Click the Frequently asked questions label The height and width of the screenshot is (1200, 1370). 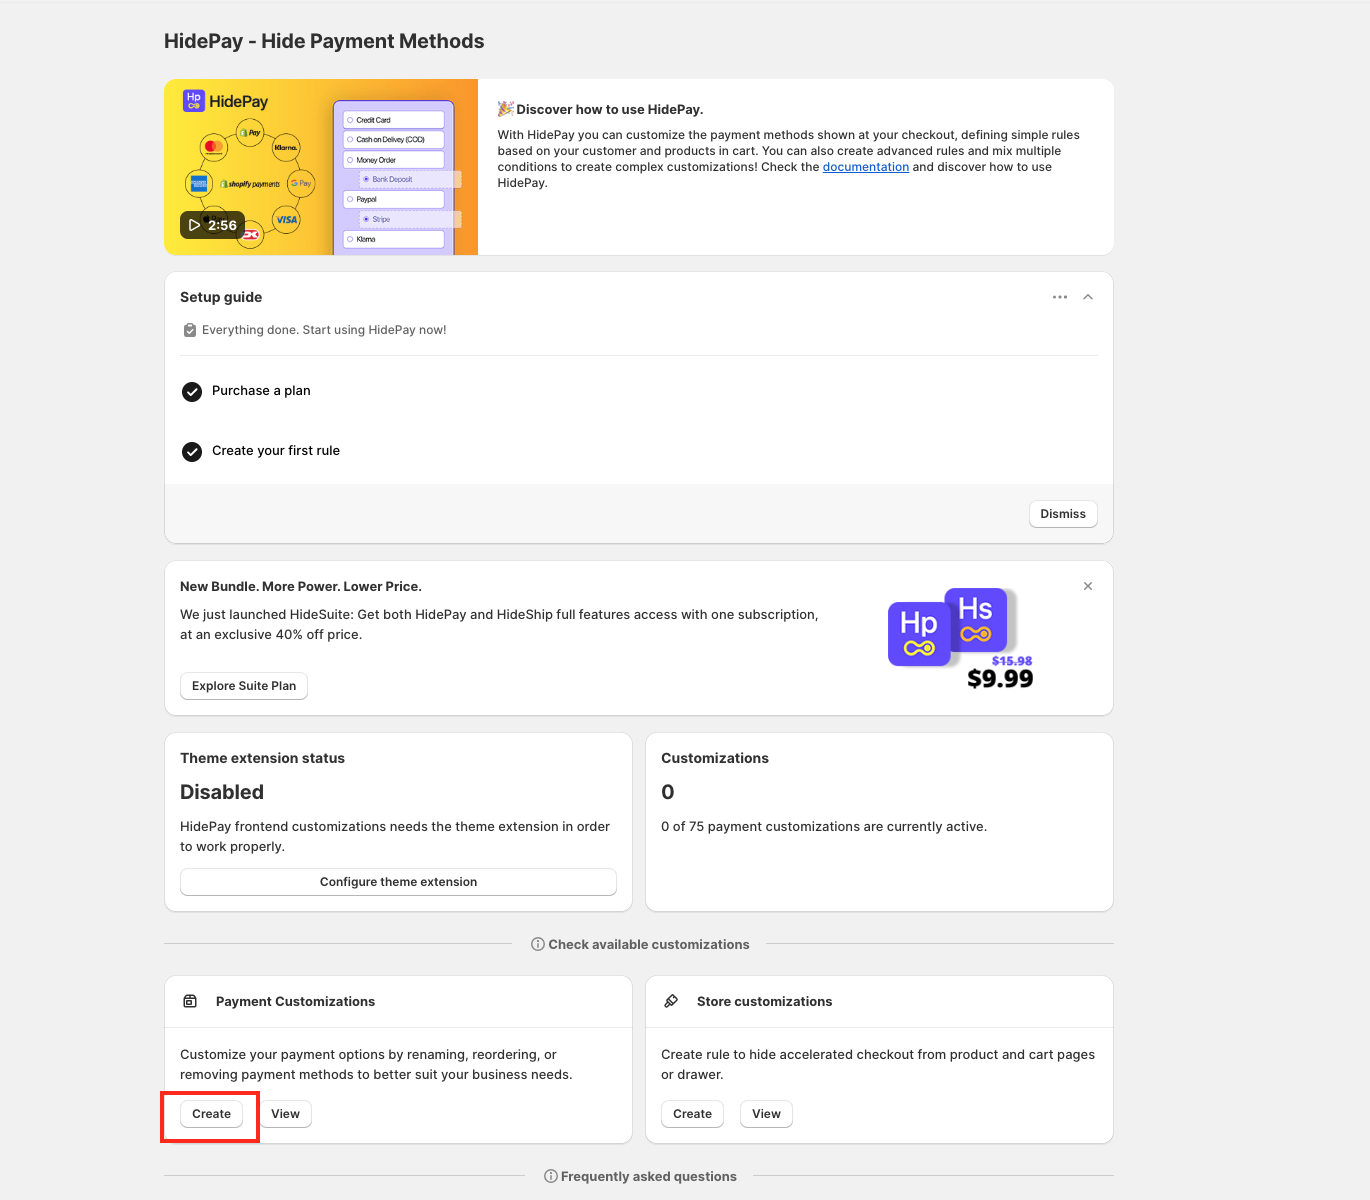click(649, 1176)
